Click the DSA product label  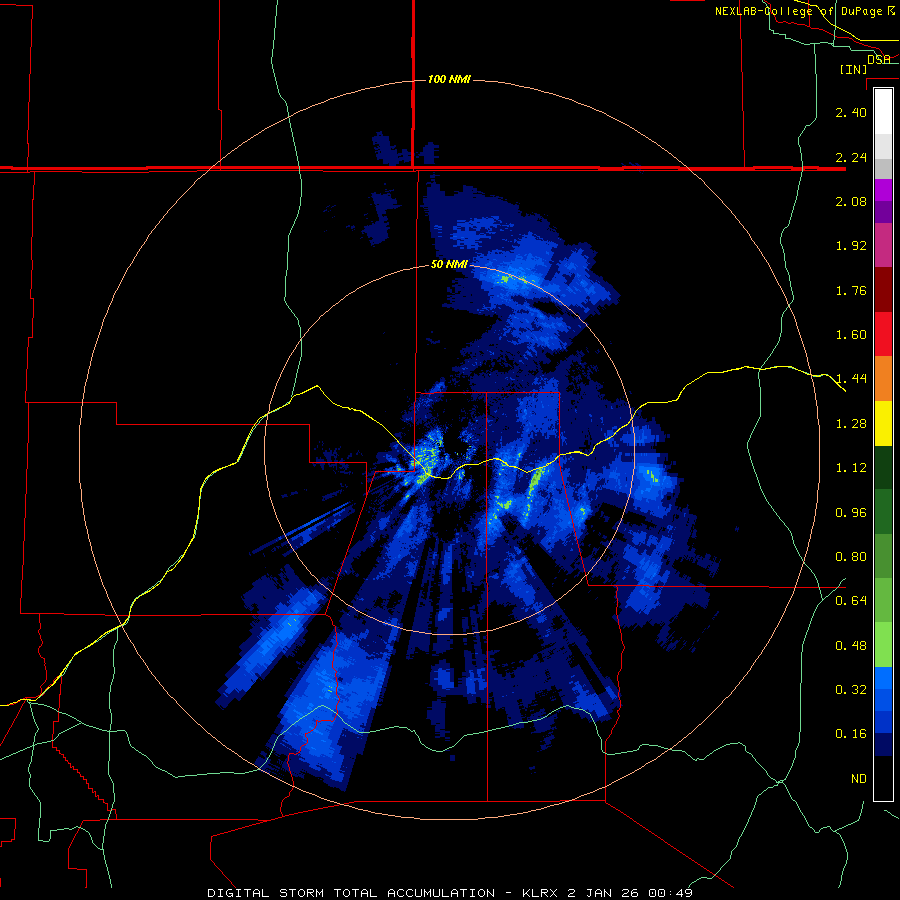click(x=878, y=59)
